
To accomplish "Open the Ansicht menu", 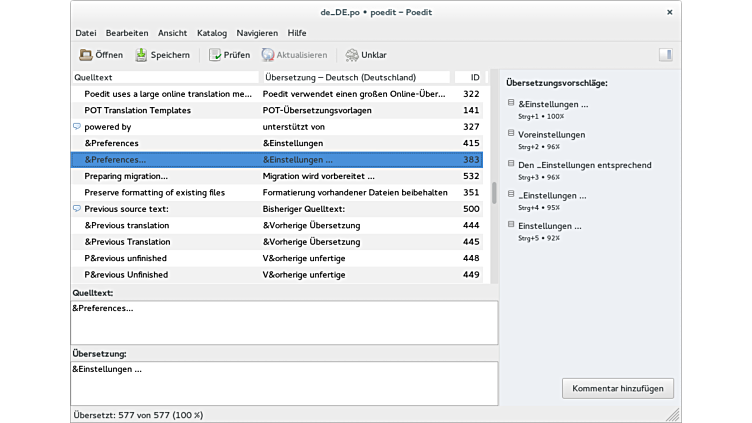I will pyautogui.click(x=173, y=33).
